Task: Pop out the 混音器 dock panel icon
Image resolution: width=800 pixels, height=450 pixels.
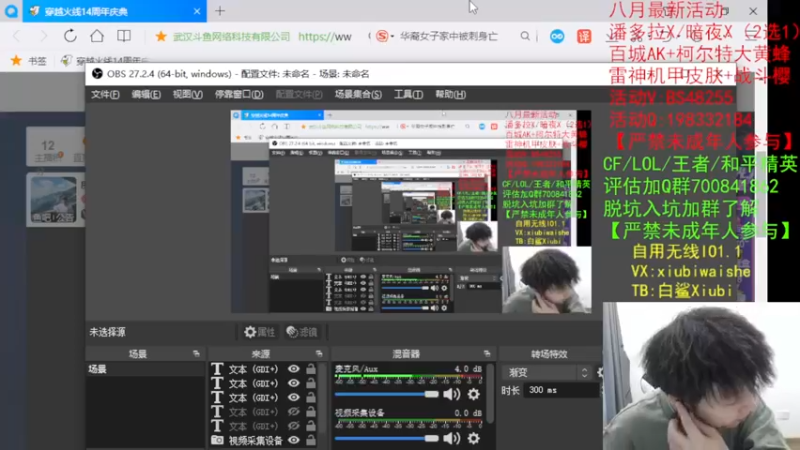Action: tap(487, 354)
